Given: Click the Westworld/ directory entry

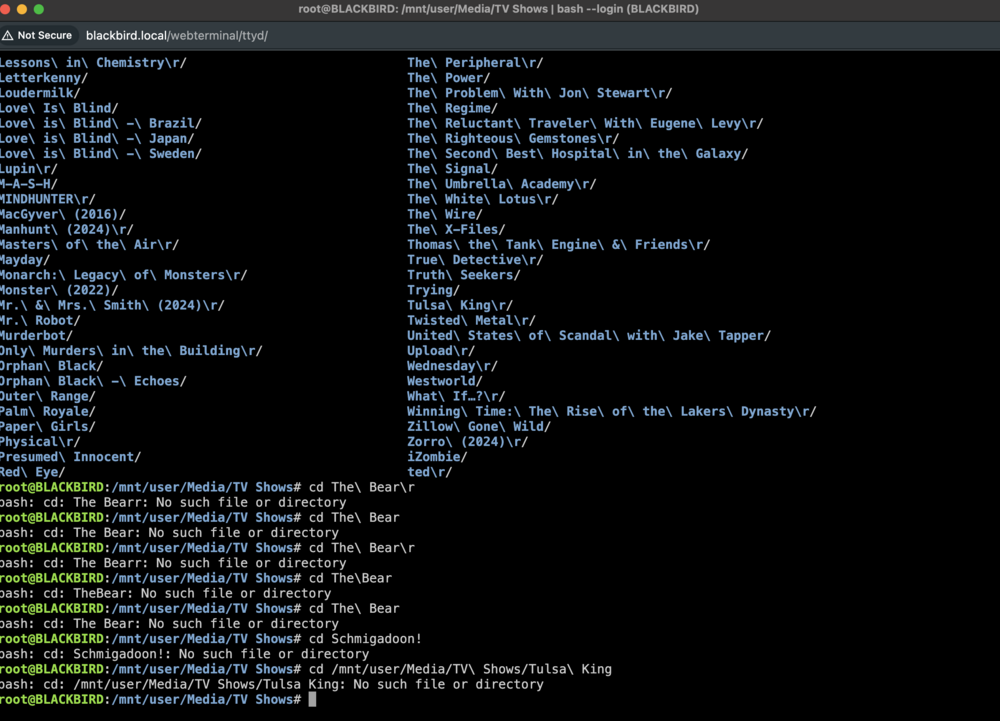Looking at the screenshot, I should 445,381.
